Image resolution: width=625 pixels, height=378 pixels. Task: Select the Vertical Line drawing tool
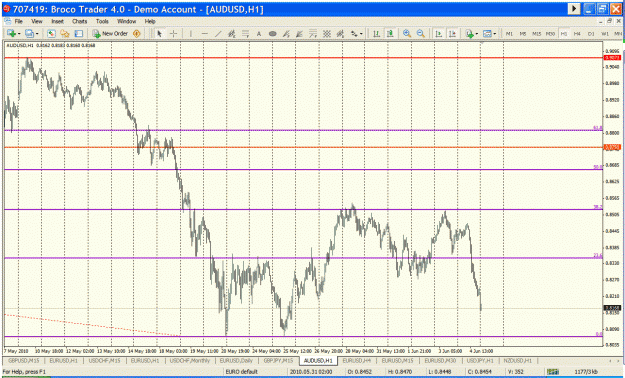[x=191, y=34]
